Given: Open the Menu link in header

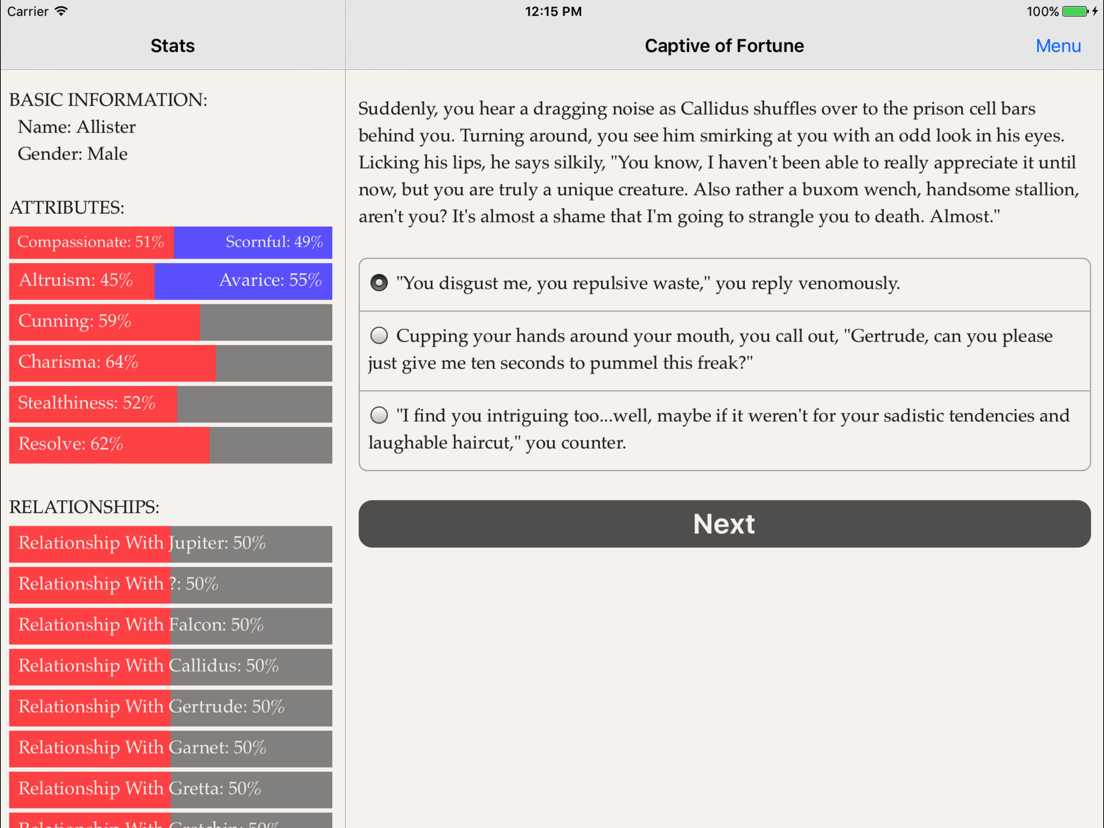Looking at the screenshot, I should [1058, 46].
